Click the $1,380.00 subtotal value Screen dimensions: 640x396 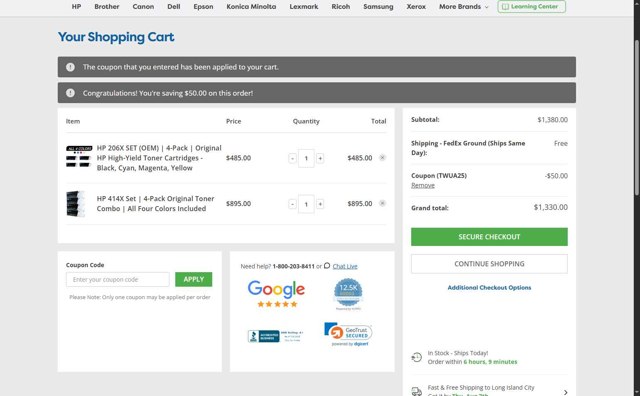[x=552, y=120]
